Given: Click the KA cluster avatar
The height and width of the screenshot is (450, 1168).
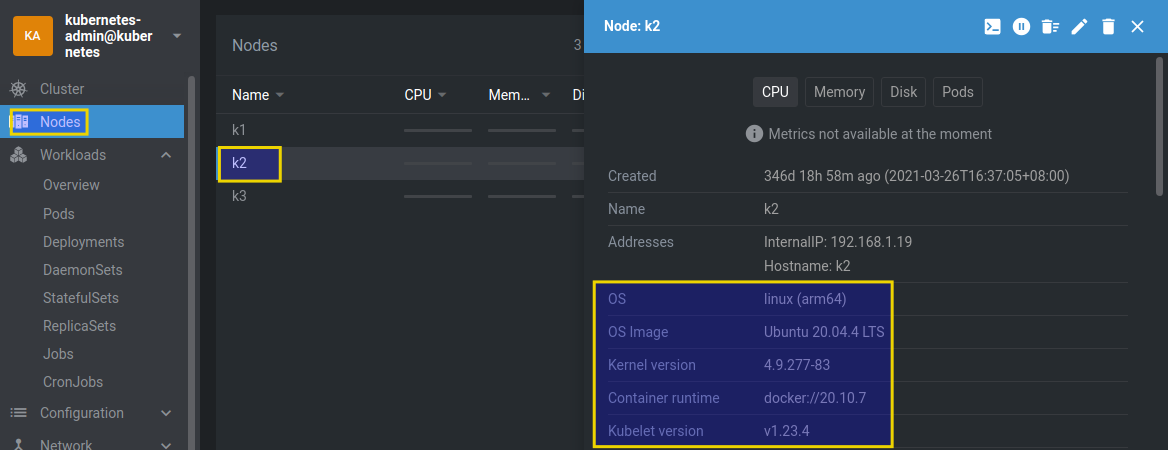Looking at the screenshot, I should (33, 36).
